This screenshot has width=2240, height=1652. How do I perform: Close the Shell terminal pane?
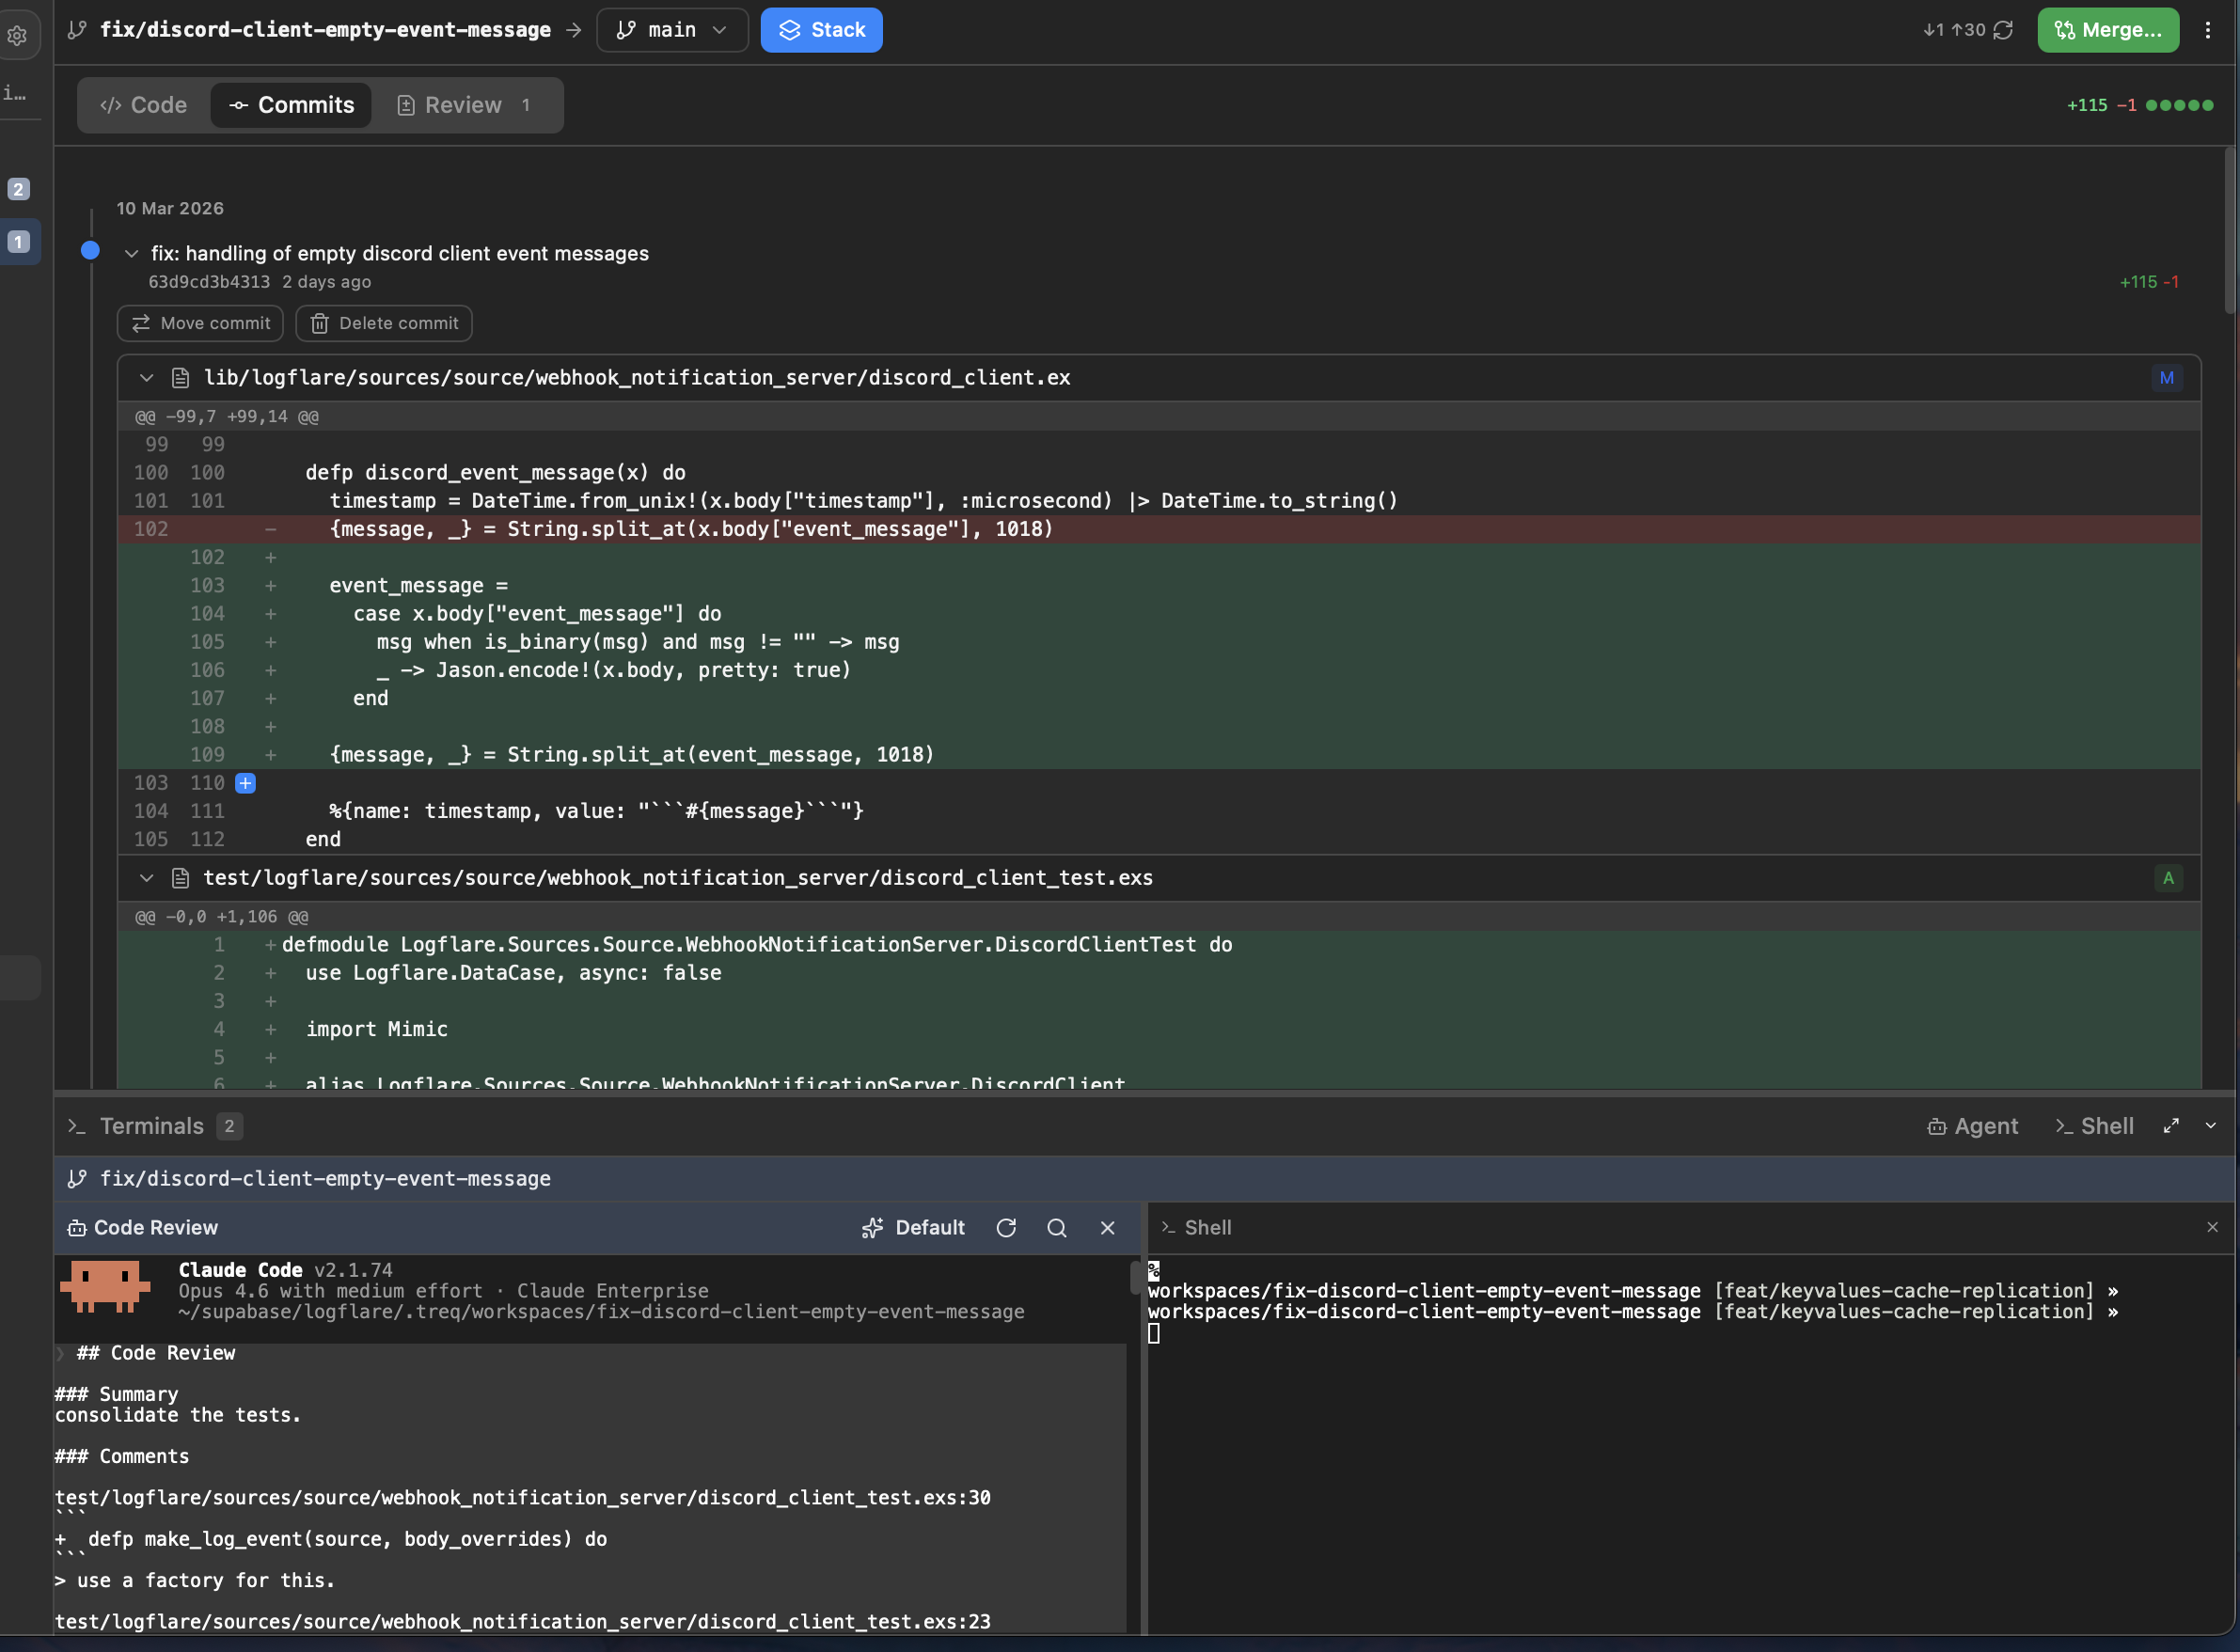2212,1227
